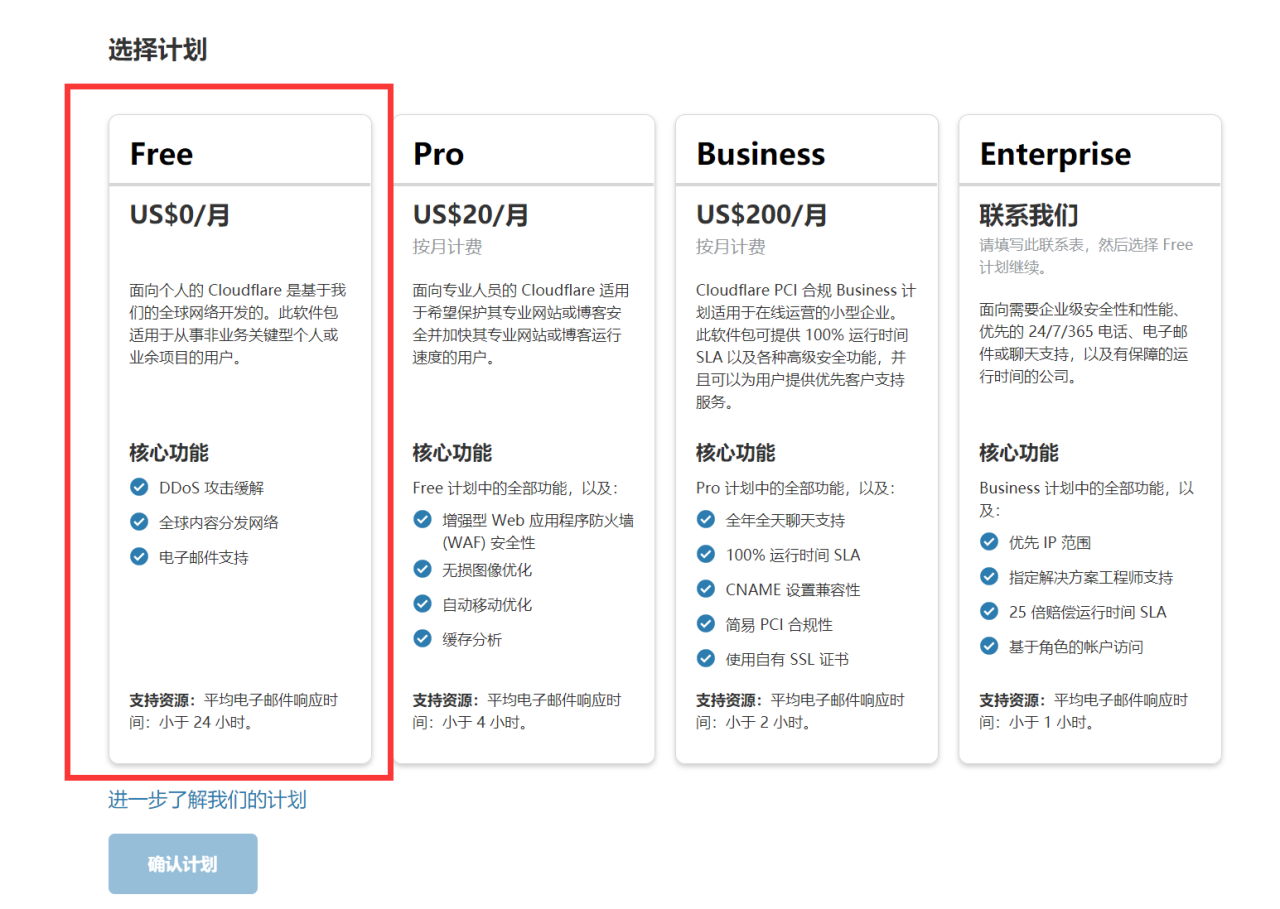Image resolution: width=1280 pixels, height=909 pixels.
Task: Click the checkmark icon beside 全年全天聊天支持
Action: pos(706,520)
